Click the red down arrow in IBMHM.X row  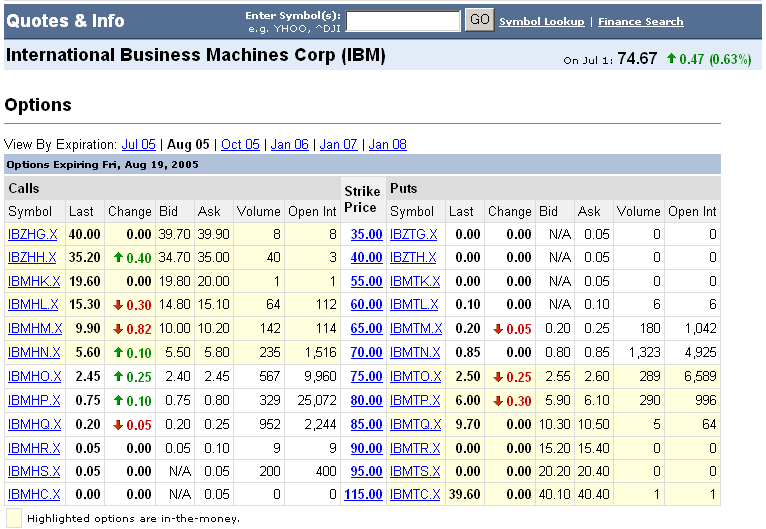coord(118,329)
